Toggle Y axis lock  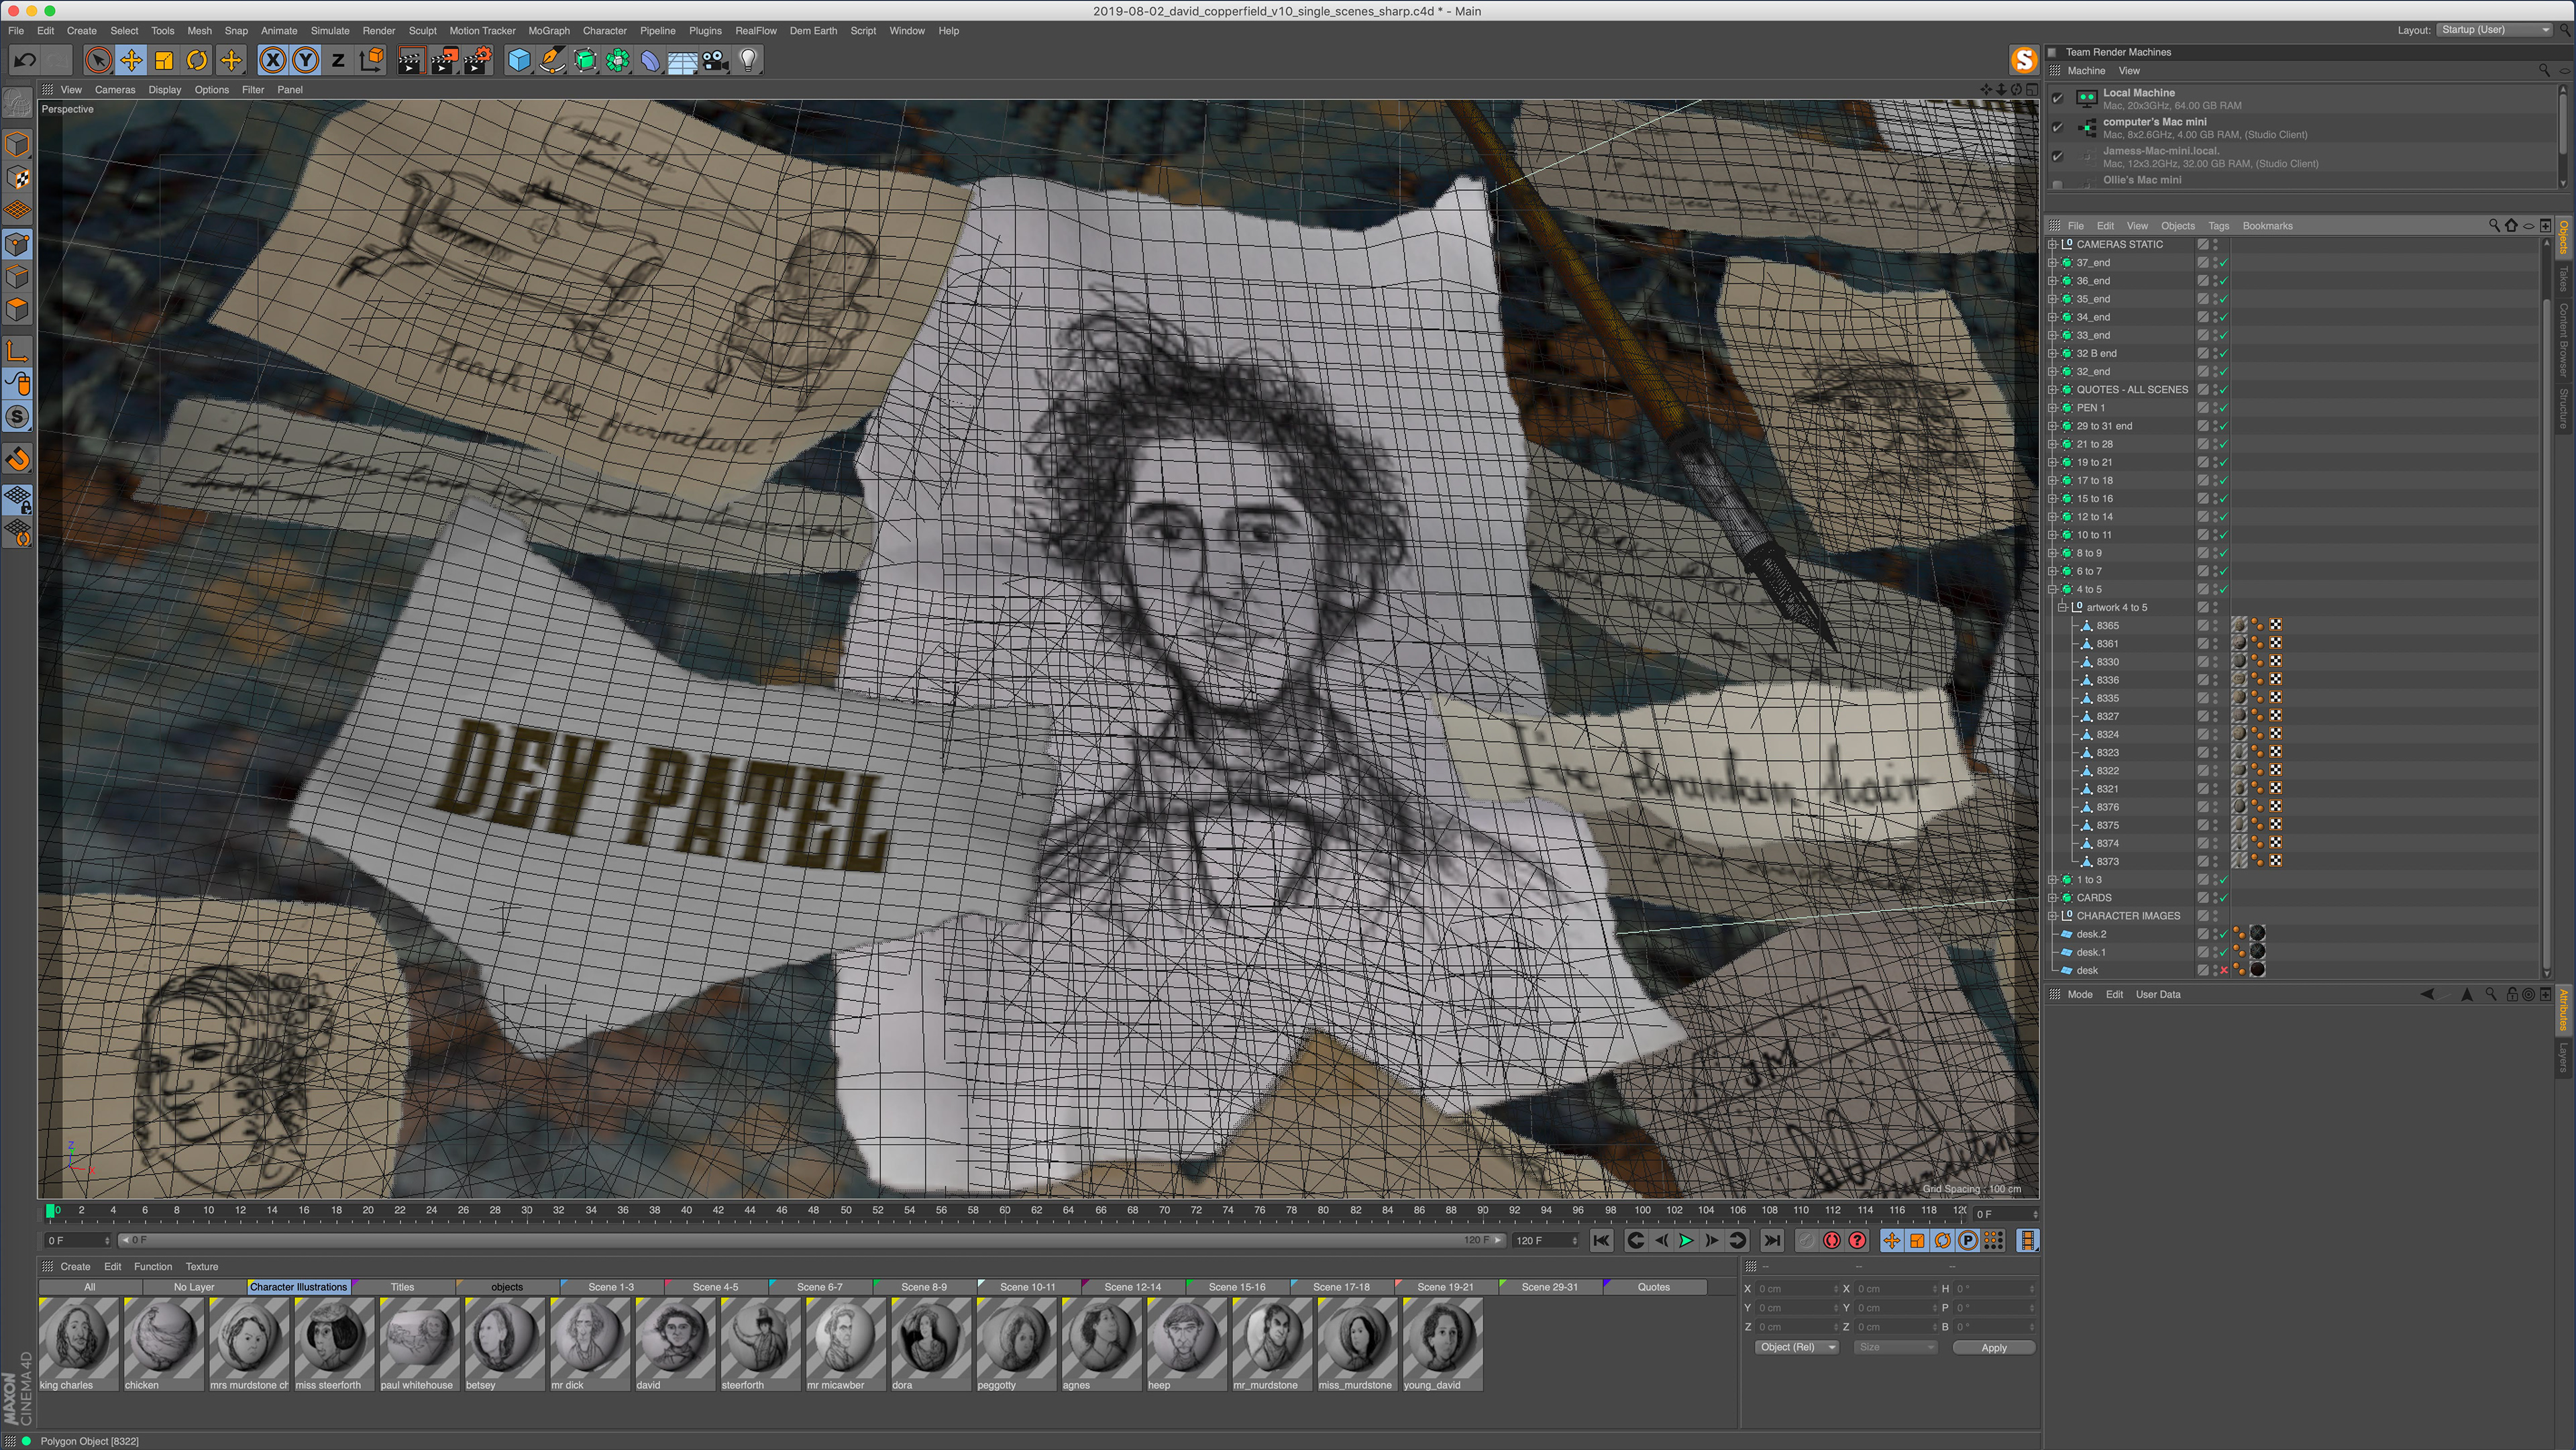pos(305,61)
